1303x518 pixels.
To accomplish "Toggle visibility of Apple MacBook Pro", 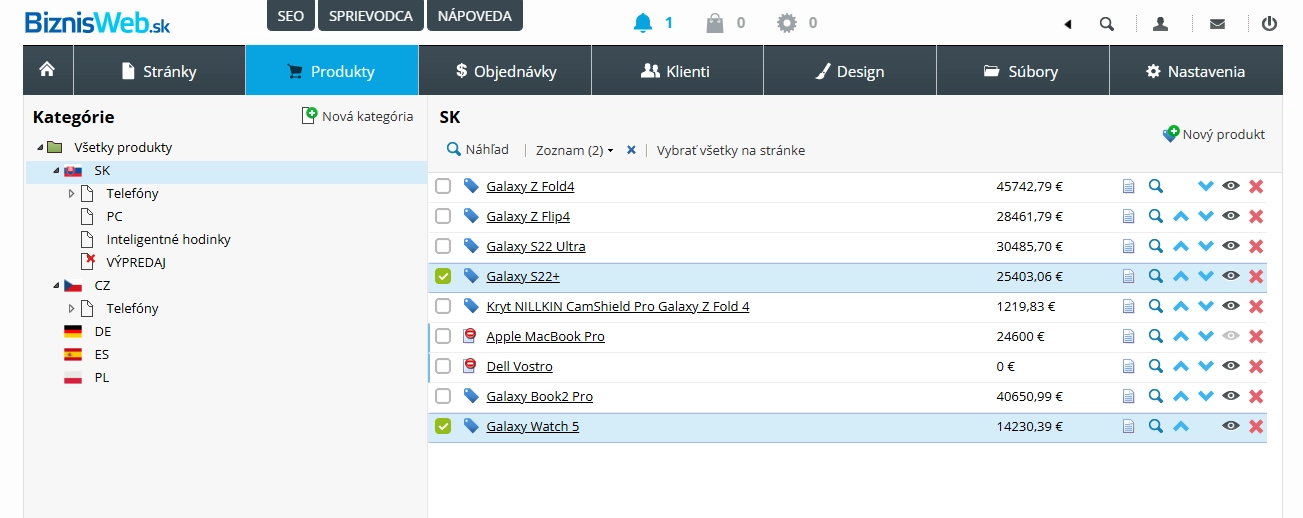I will (x=1231, y=336).
